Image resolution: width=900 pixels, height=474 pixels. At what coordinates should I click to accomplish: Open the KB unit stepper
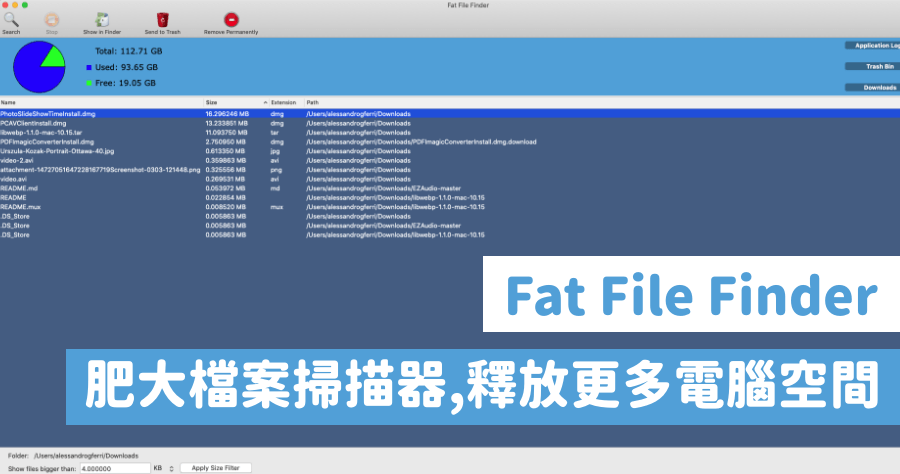[171, 468]
